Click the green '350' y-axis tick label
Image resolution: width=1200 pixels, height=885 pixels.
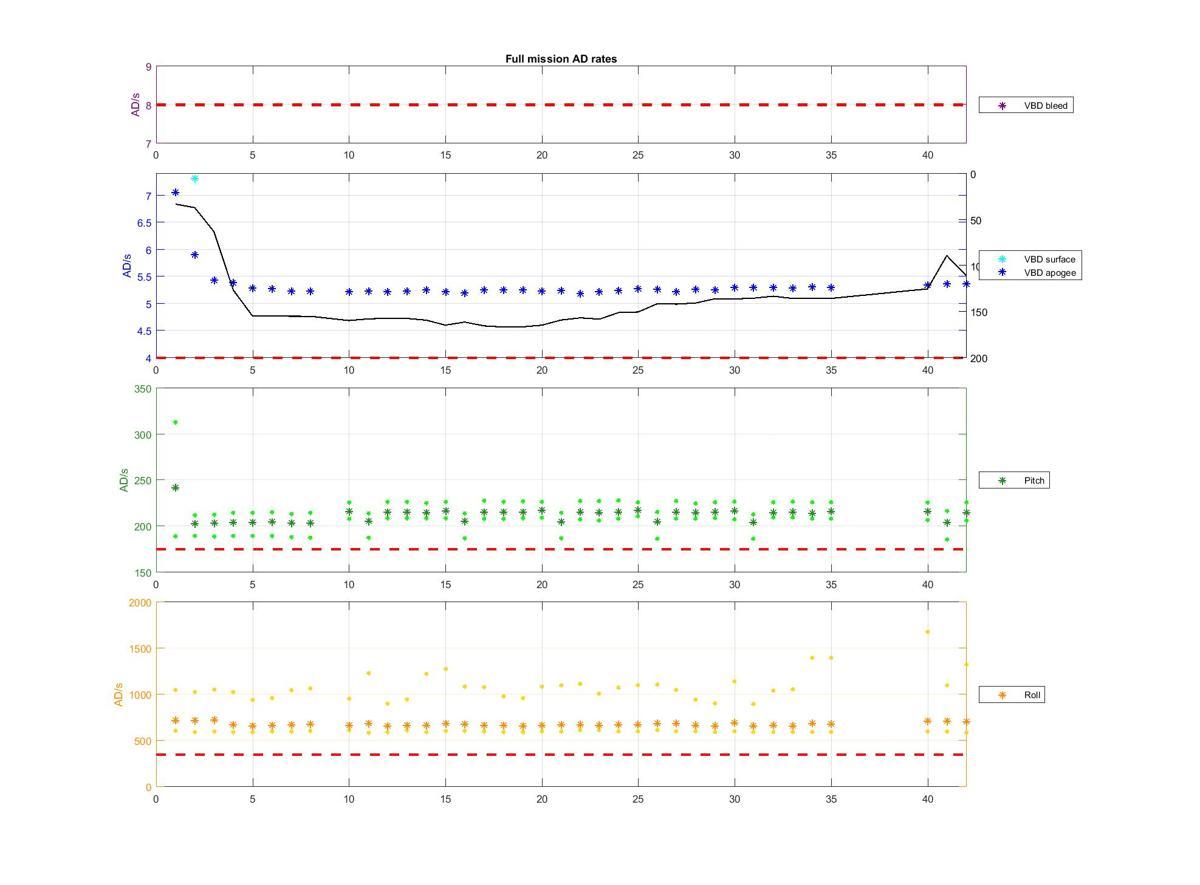click(x=143, y=389)
